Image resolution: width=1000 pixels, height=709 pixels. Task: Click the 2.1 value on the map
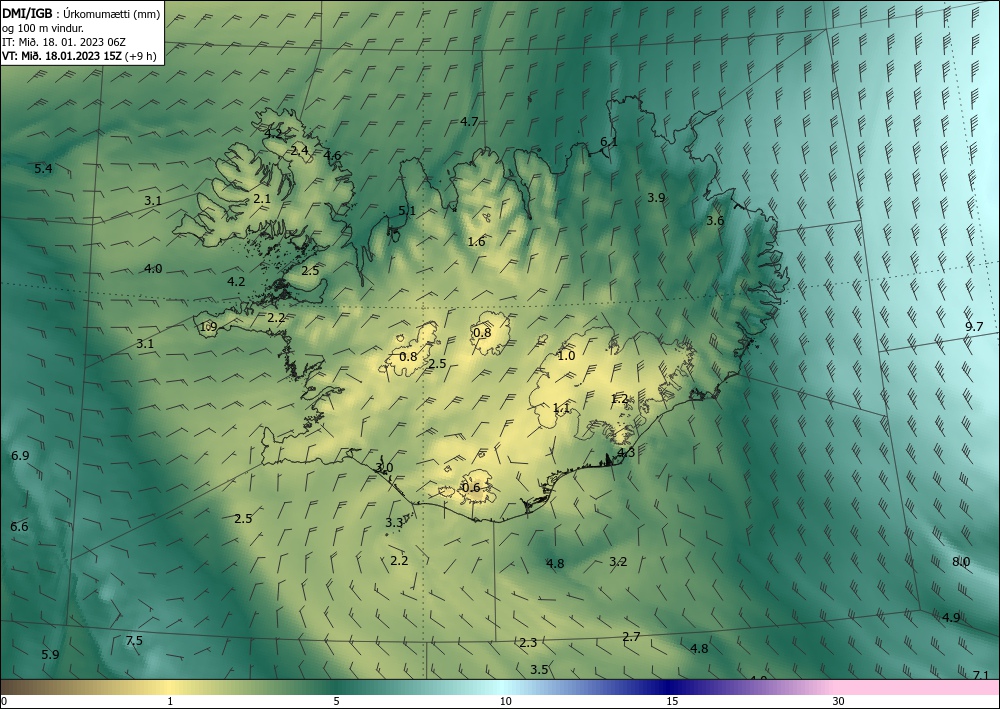pos(262,199)
